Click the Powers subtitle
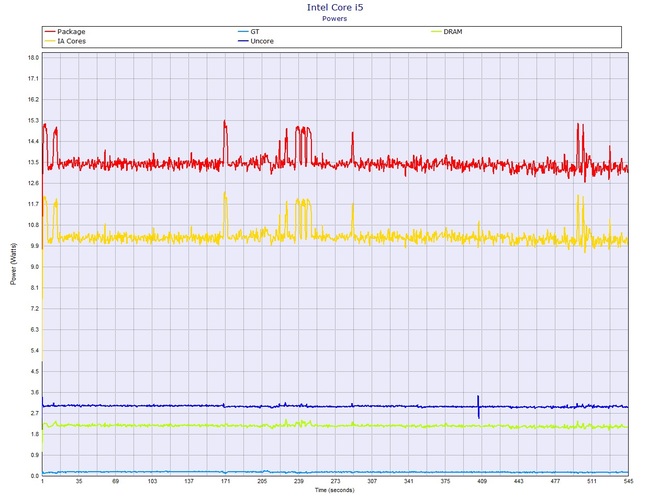The width and height of the screenshot is (670, 502). [335, 18]
